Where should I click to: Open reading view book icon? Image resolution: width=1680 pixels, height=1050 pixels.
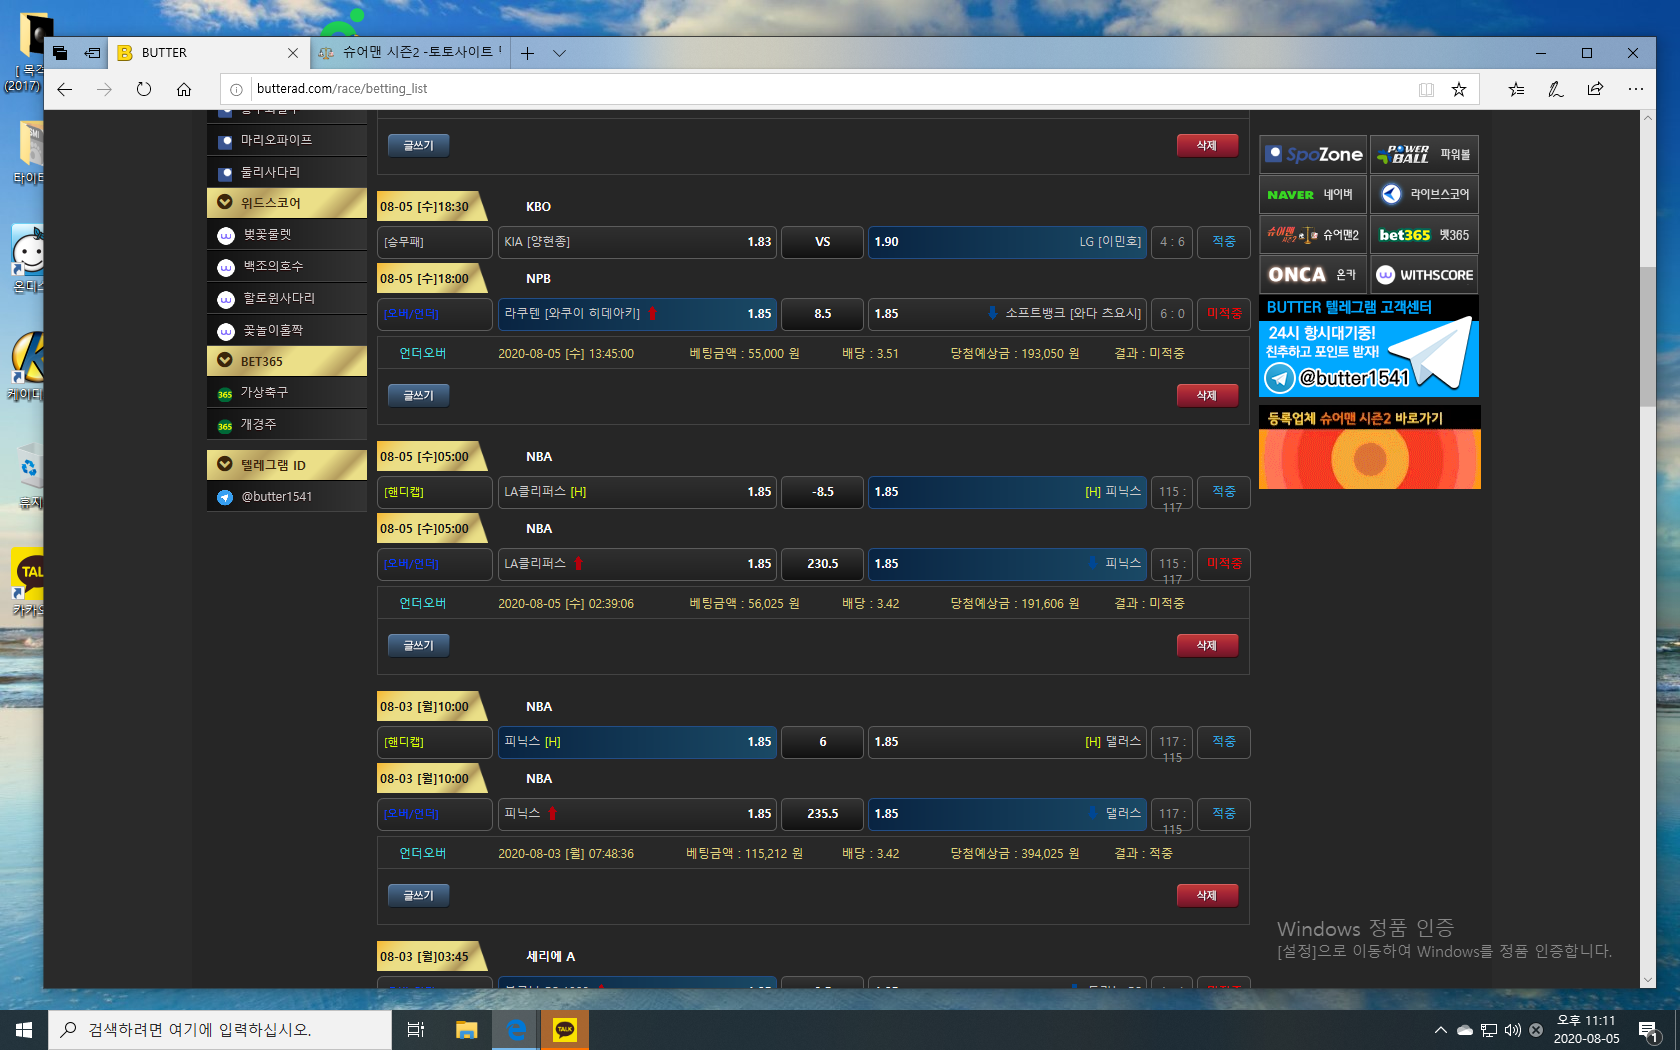pyautogui.click(x=1426, y=89)
